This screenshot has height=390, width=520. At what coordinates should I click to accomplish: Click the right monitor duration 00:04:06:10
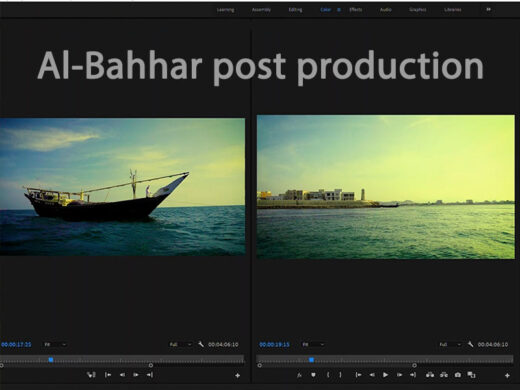(x=493, y=344)
